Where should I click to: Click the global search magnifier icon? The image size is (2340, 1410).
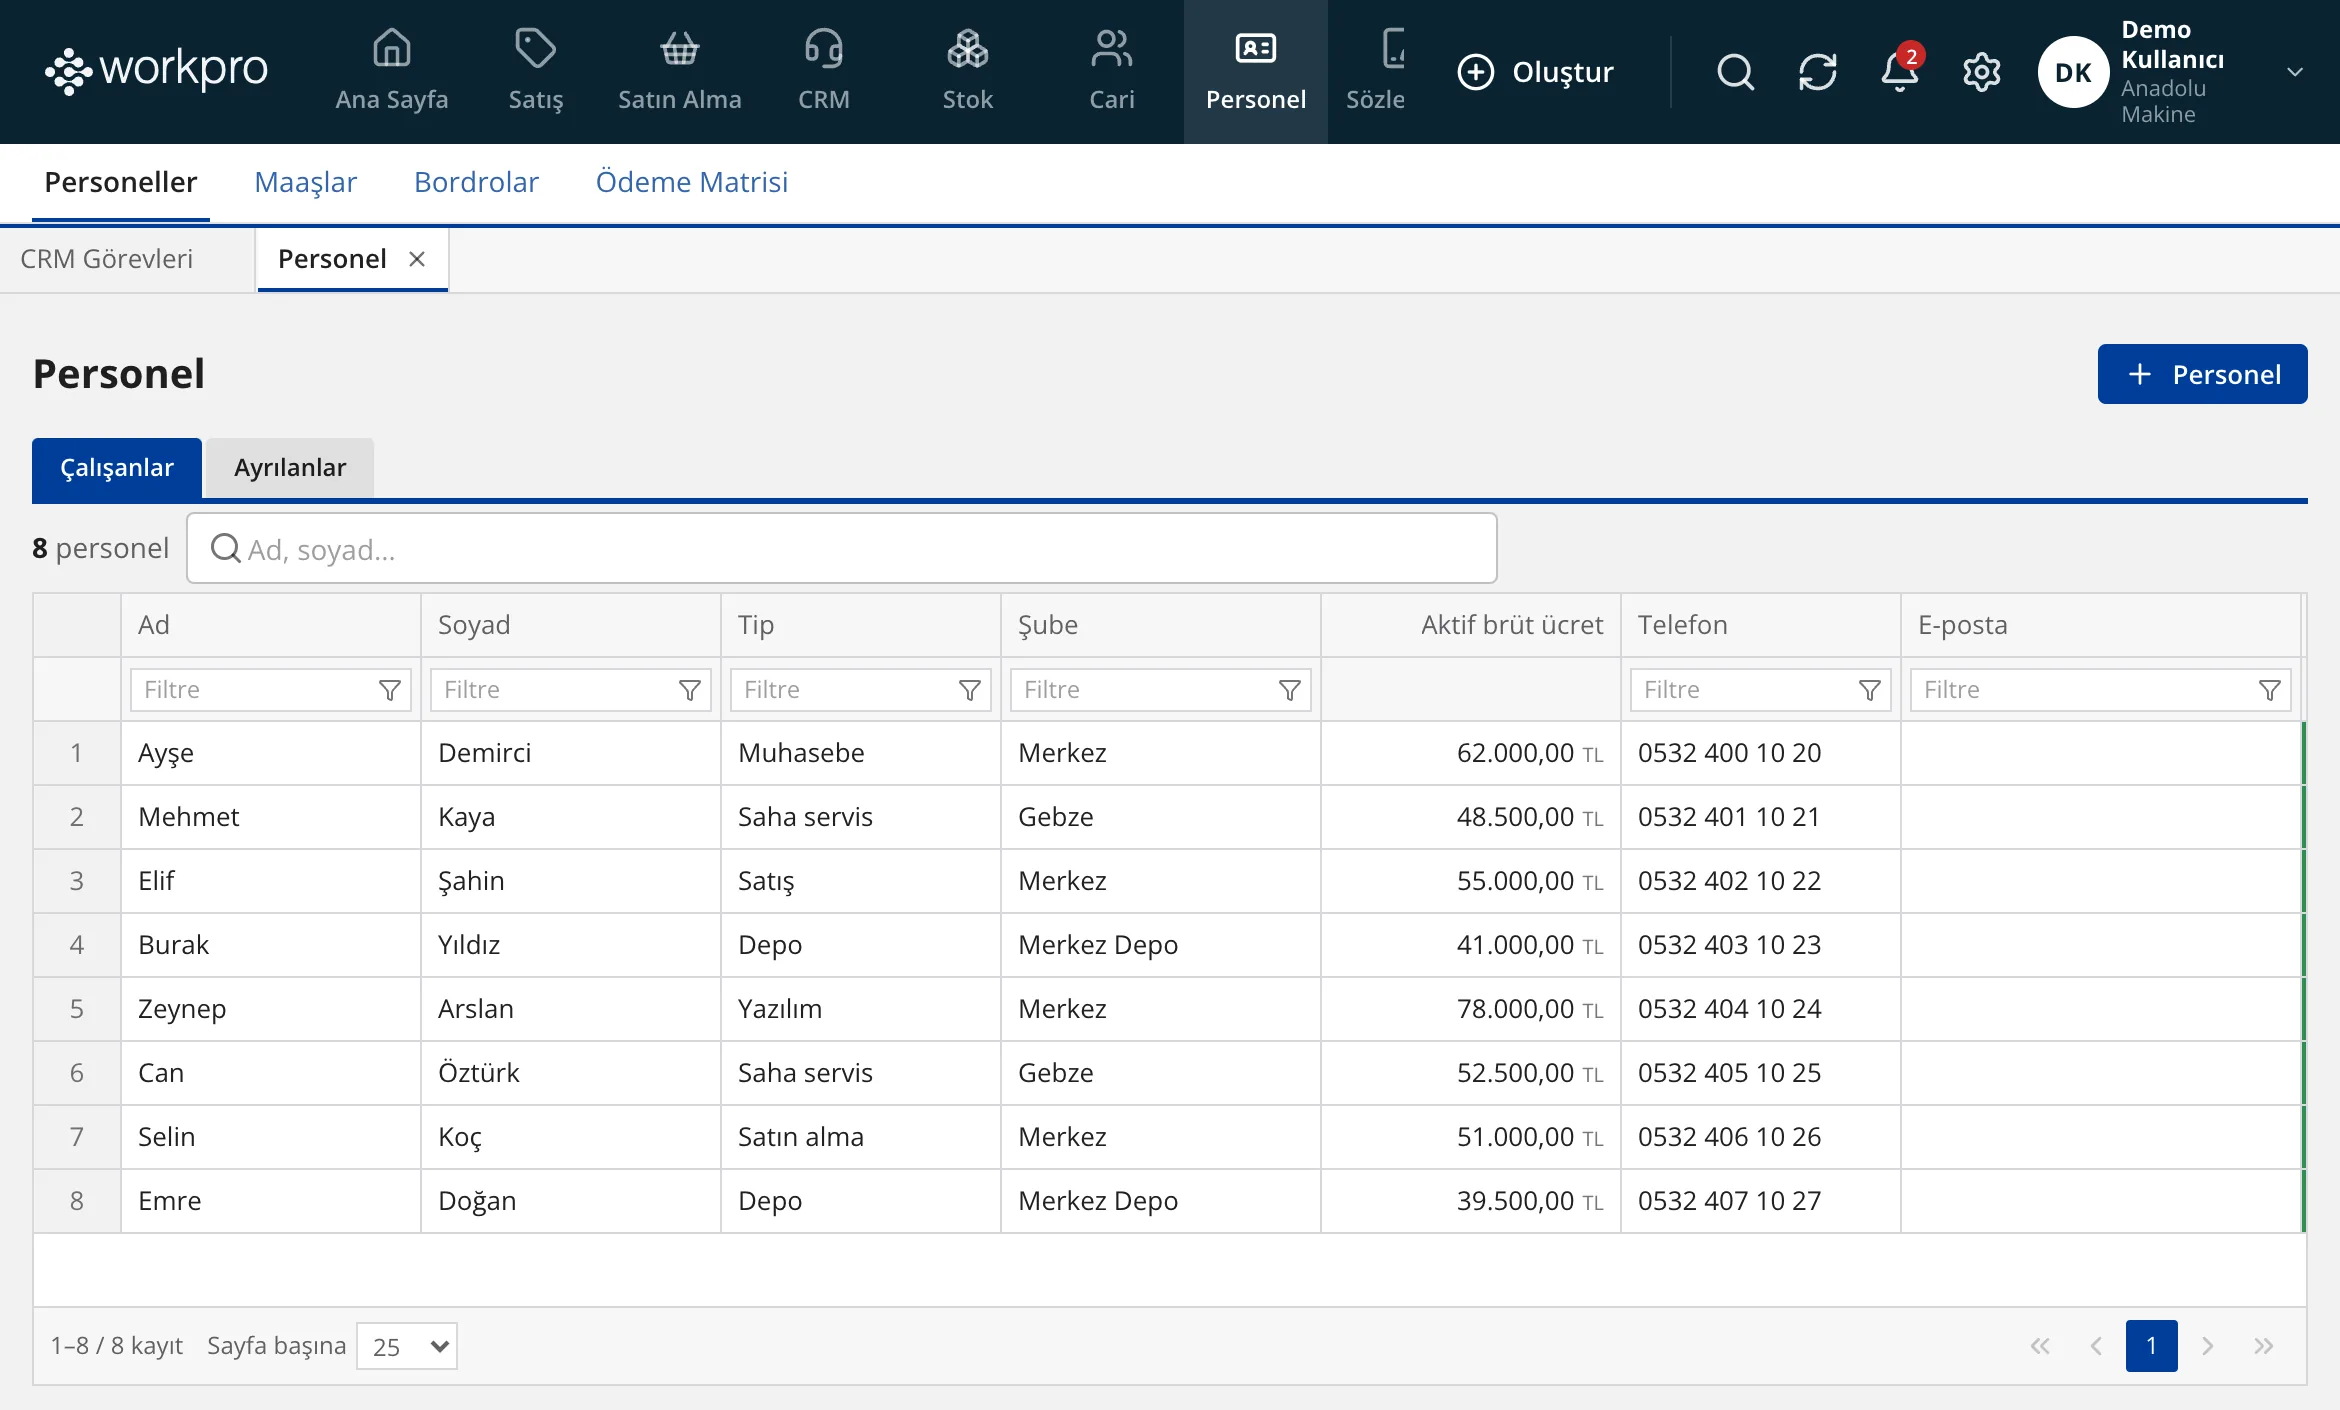pos(1735,72)
